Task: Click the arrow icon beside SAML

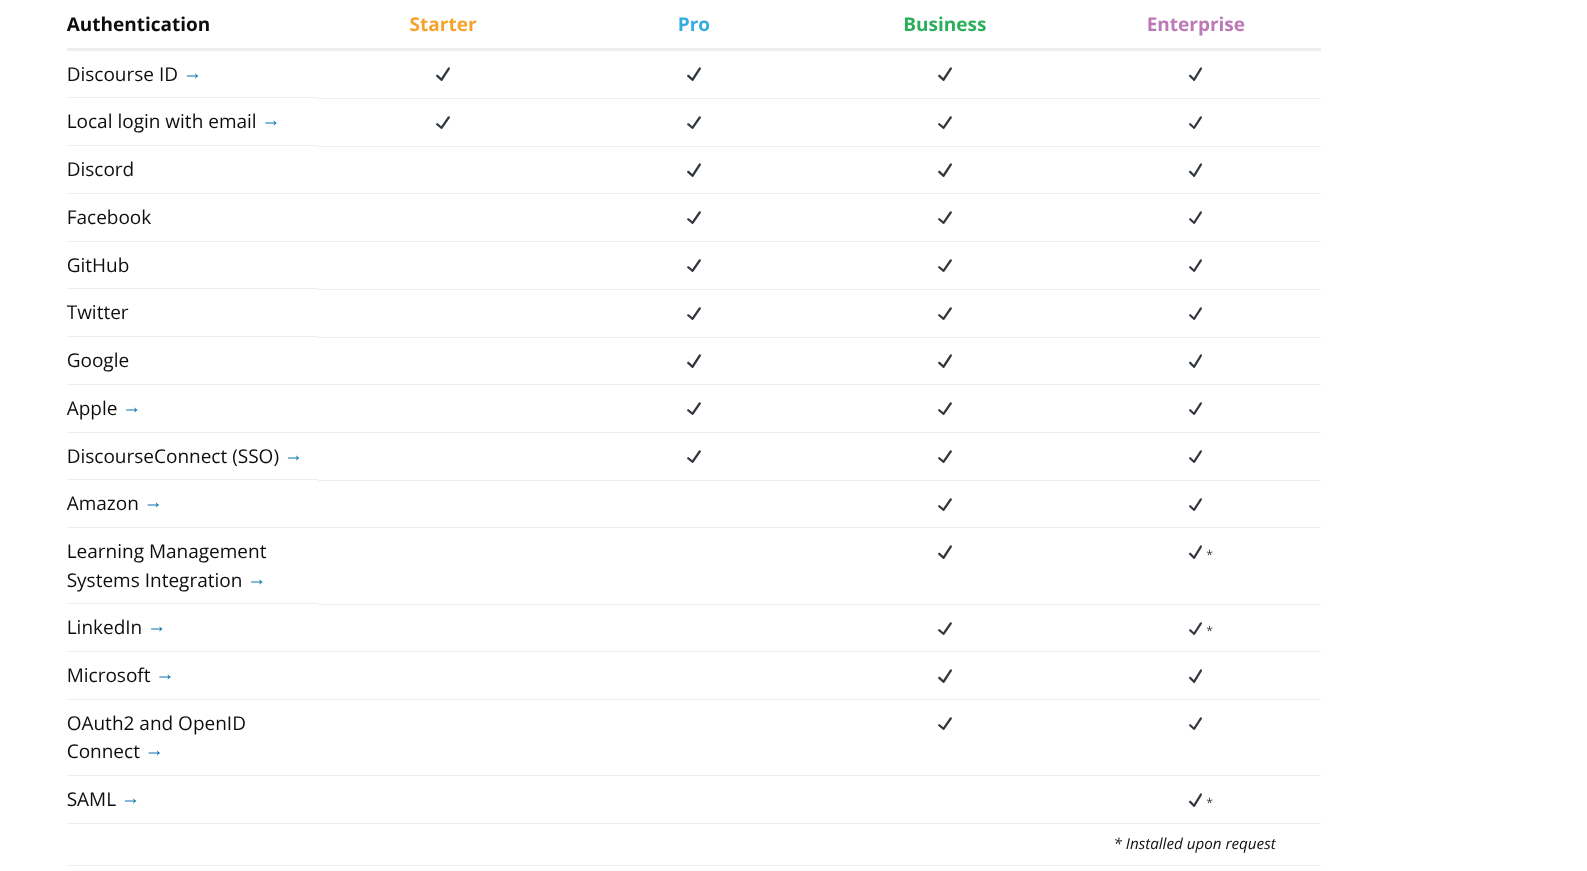Action: coord(131,801)
